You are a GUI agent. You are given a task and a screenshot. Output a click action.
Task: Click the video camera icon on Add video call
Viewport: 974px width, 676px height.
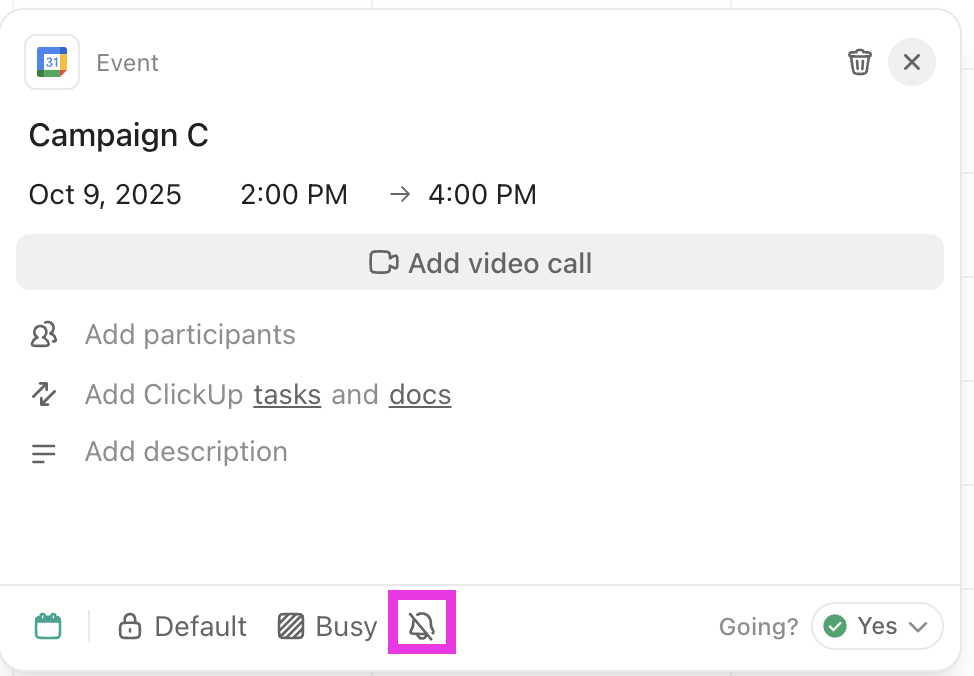(383, 262)
